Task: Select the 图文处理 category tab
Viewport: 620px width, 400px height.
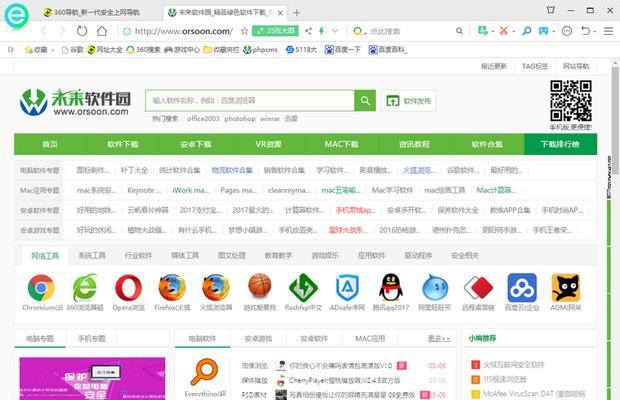Action: click(232, 256)
